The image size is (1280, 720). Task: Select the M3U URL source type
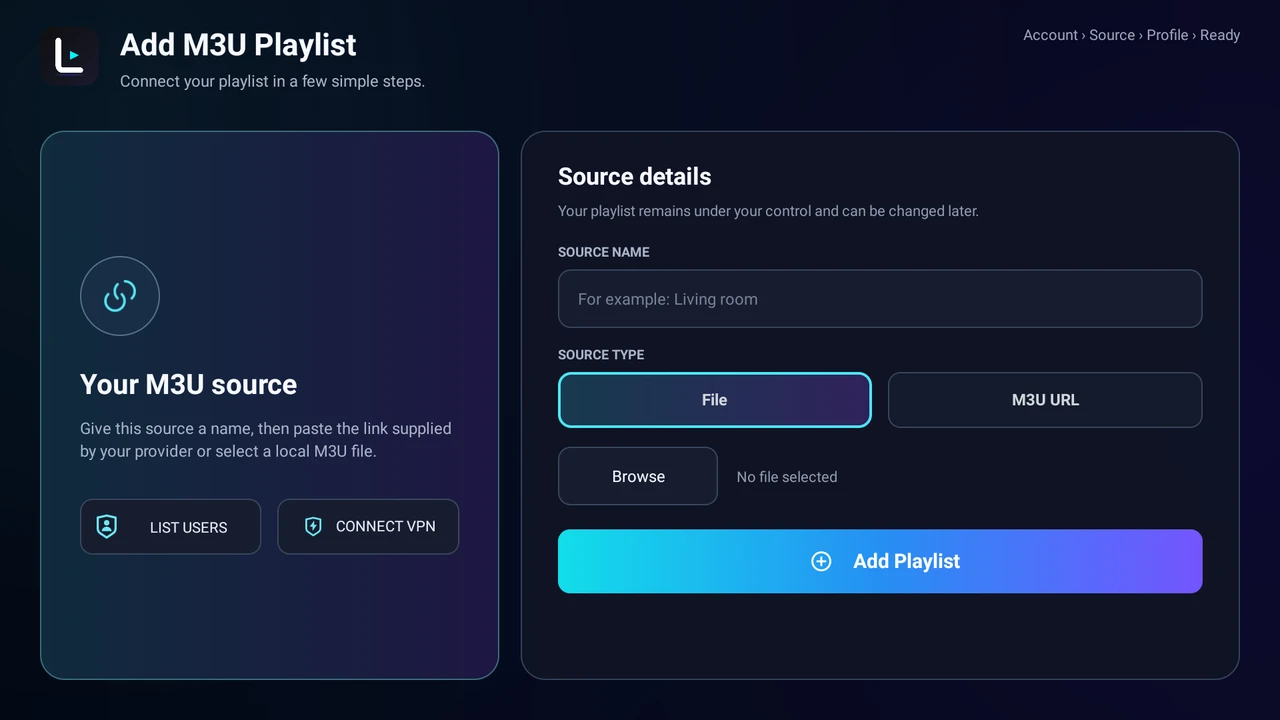click(x=1045, y=400)
